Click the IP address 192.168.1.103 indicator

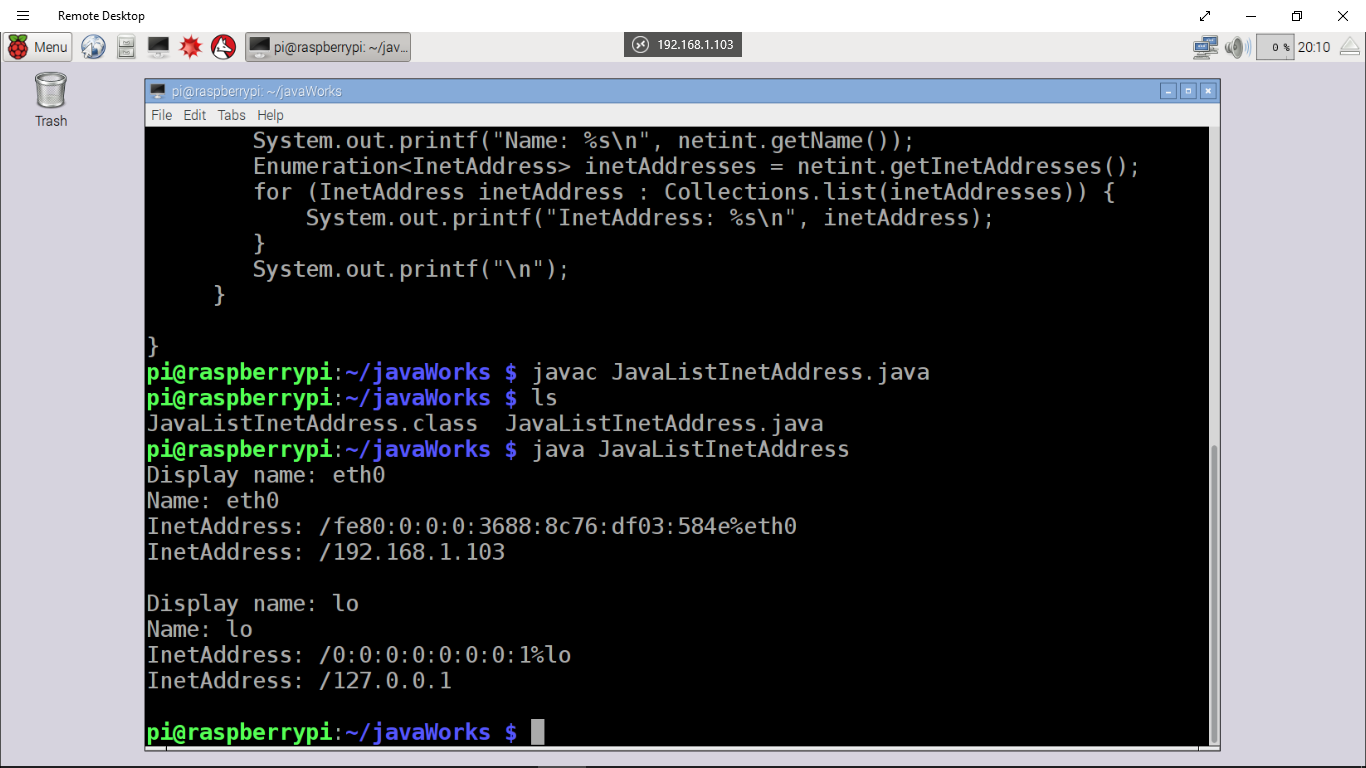(683, 44)
